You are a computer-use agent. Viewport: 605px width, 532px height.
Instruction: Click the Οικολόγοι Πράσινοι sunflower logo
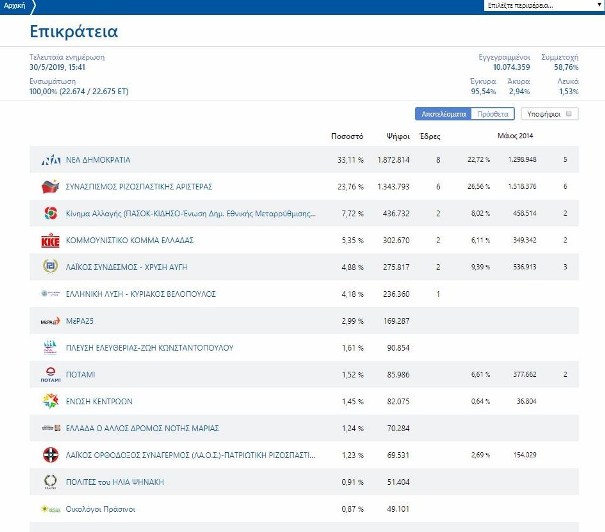click(x=51, y=509)
